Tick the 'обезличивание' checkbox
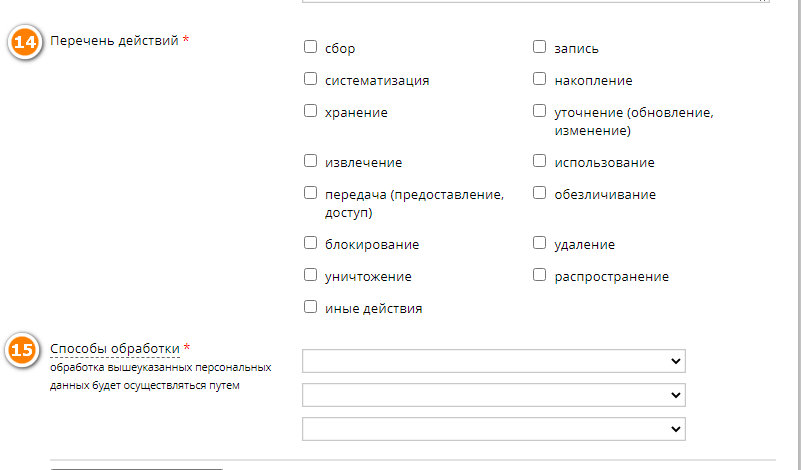801x470 pixels. pyautogui.click(x=540, y=193)
